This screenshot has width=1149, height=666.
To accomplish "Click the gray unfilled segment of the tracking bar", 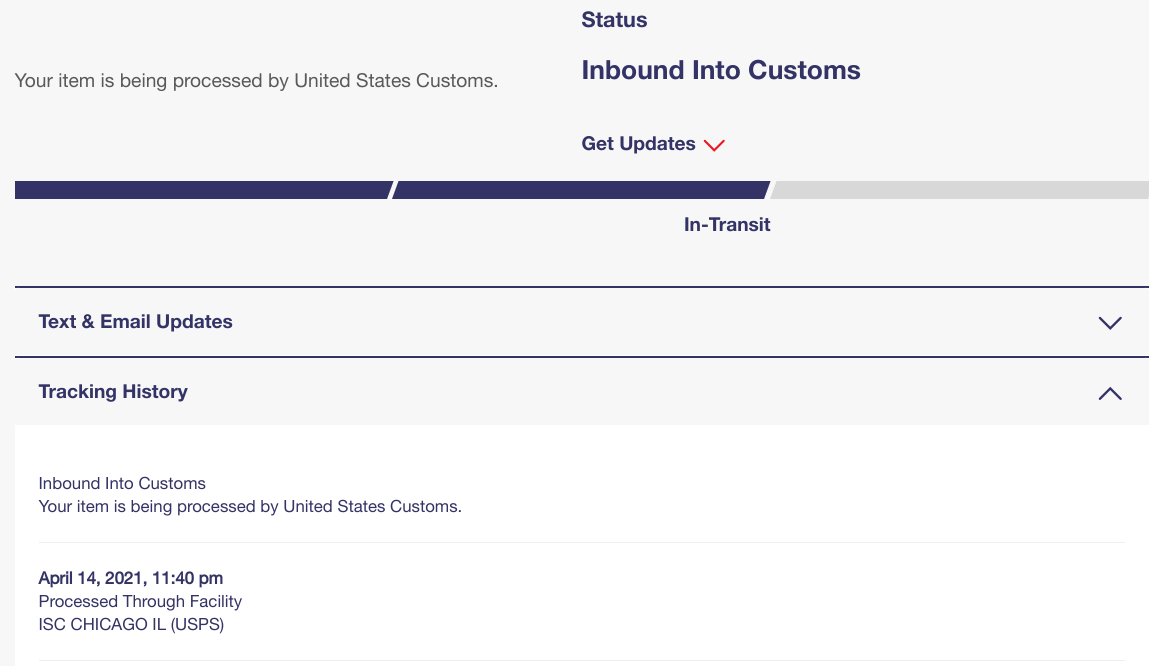I will [x=960, y=189].
